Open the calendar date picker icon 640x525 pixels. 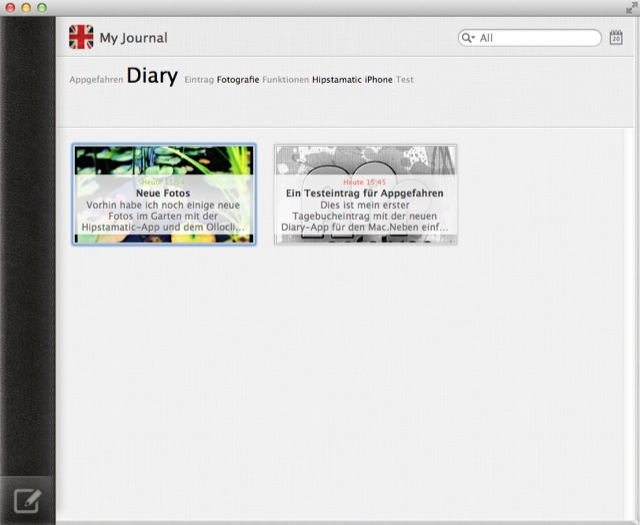pos(616,38)
